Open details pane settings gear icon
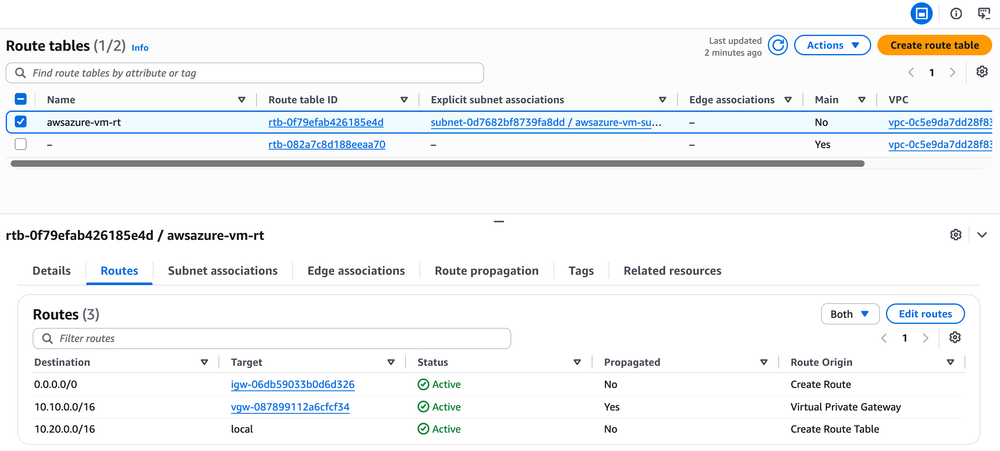This screenshot has height=451, width=1000. tap(955, 235)
